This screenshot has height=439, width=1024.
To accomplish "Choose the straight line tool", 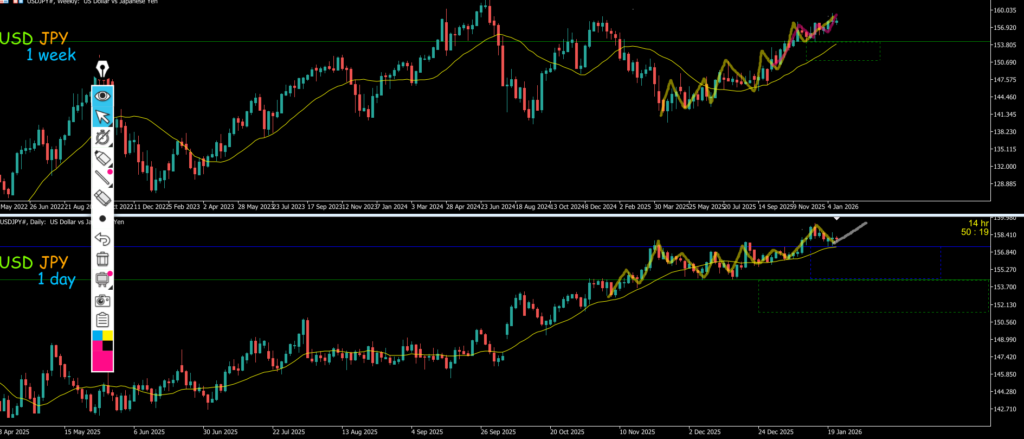I will tap(102, 178).
